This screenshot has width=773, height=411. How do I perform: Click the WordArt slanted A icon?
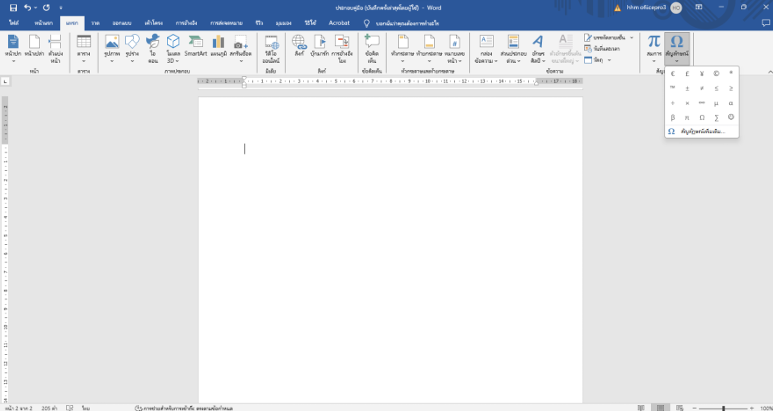point(537,46)
